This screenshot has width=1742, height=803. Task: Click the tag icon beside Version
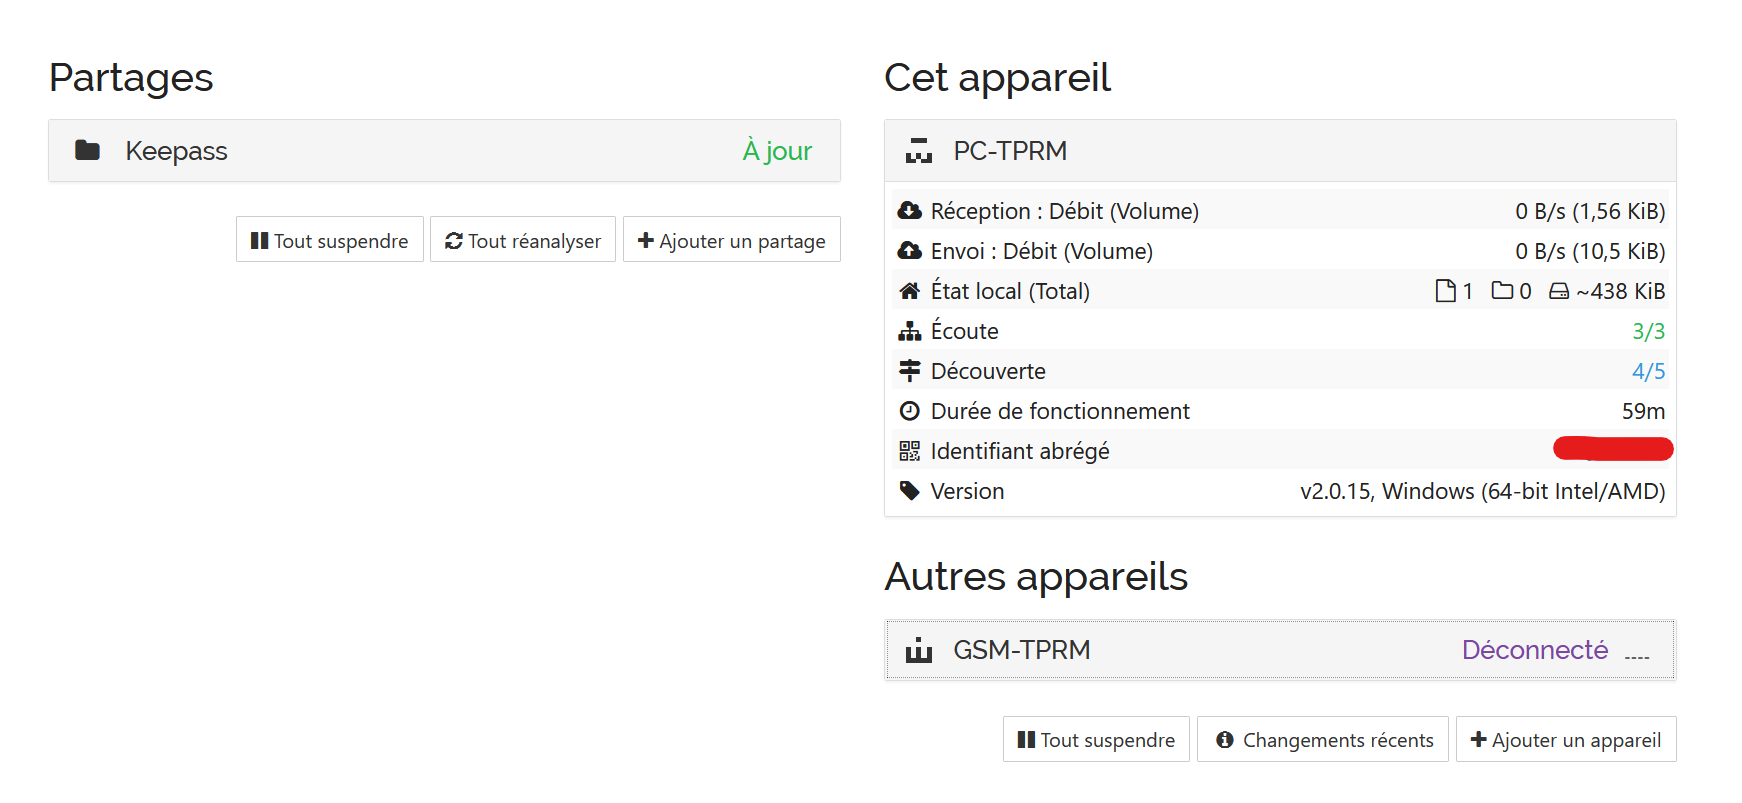pos(909,491)
